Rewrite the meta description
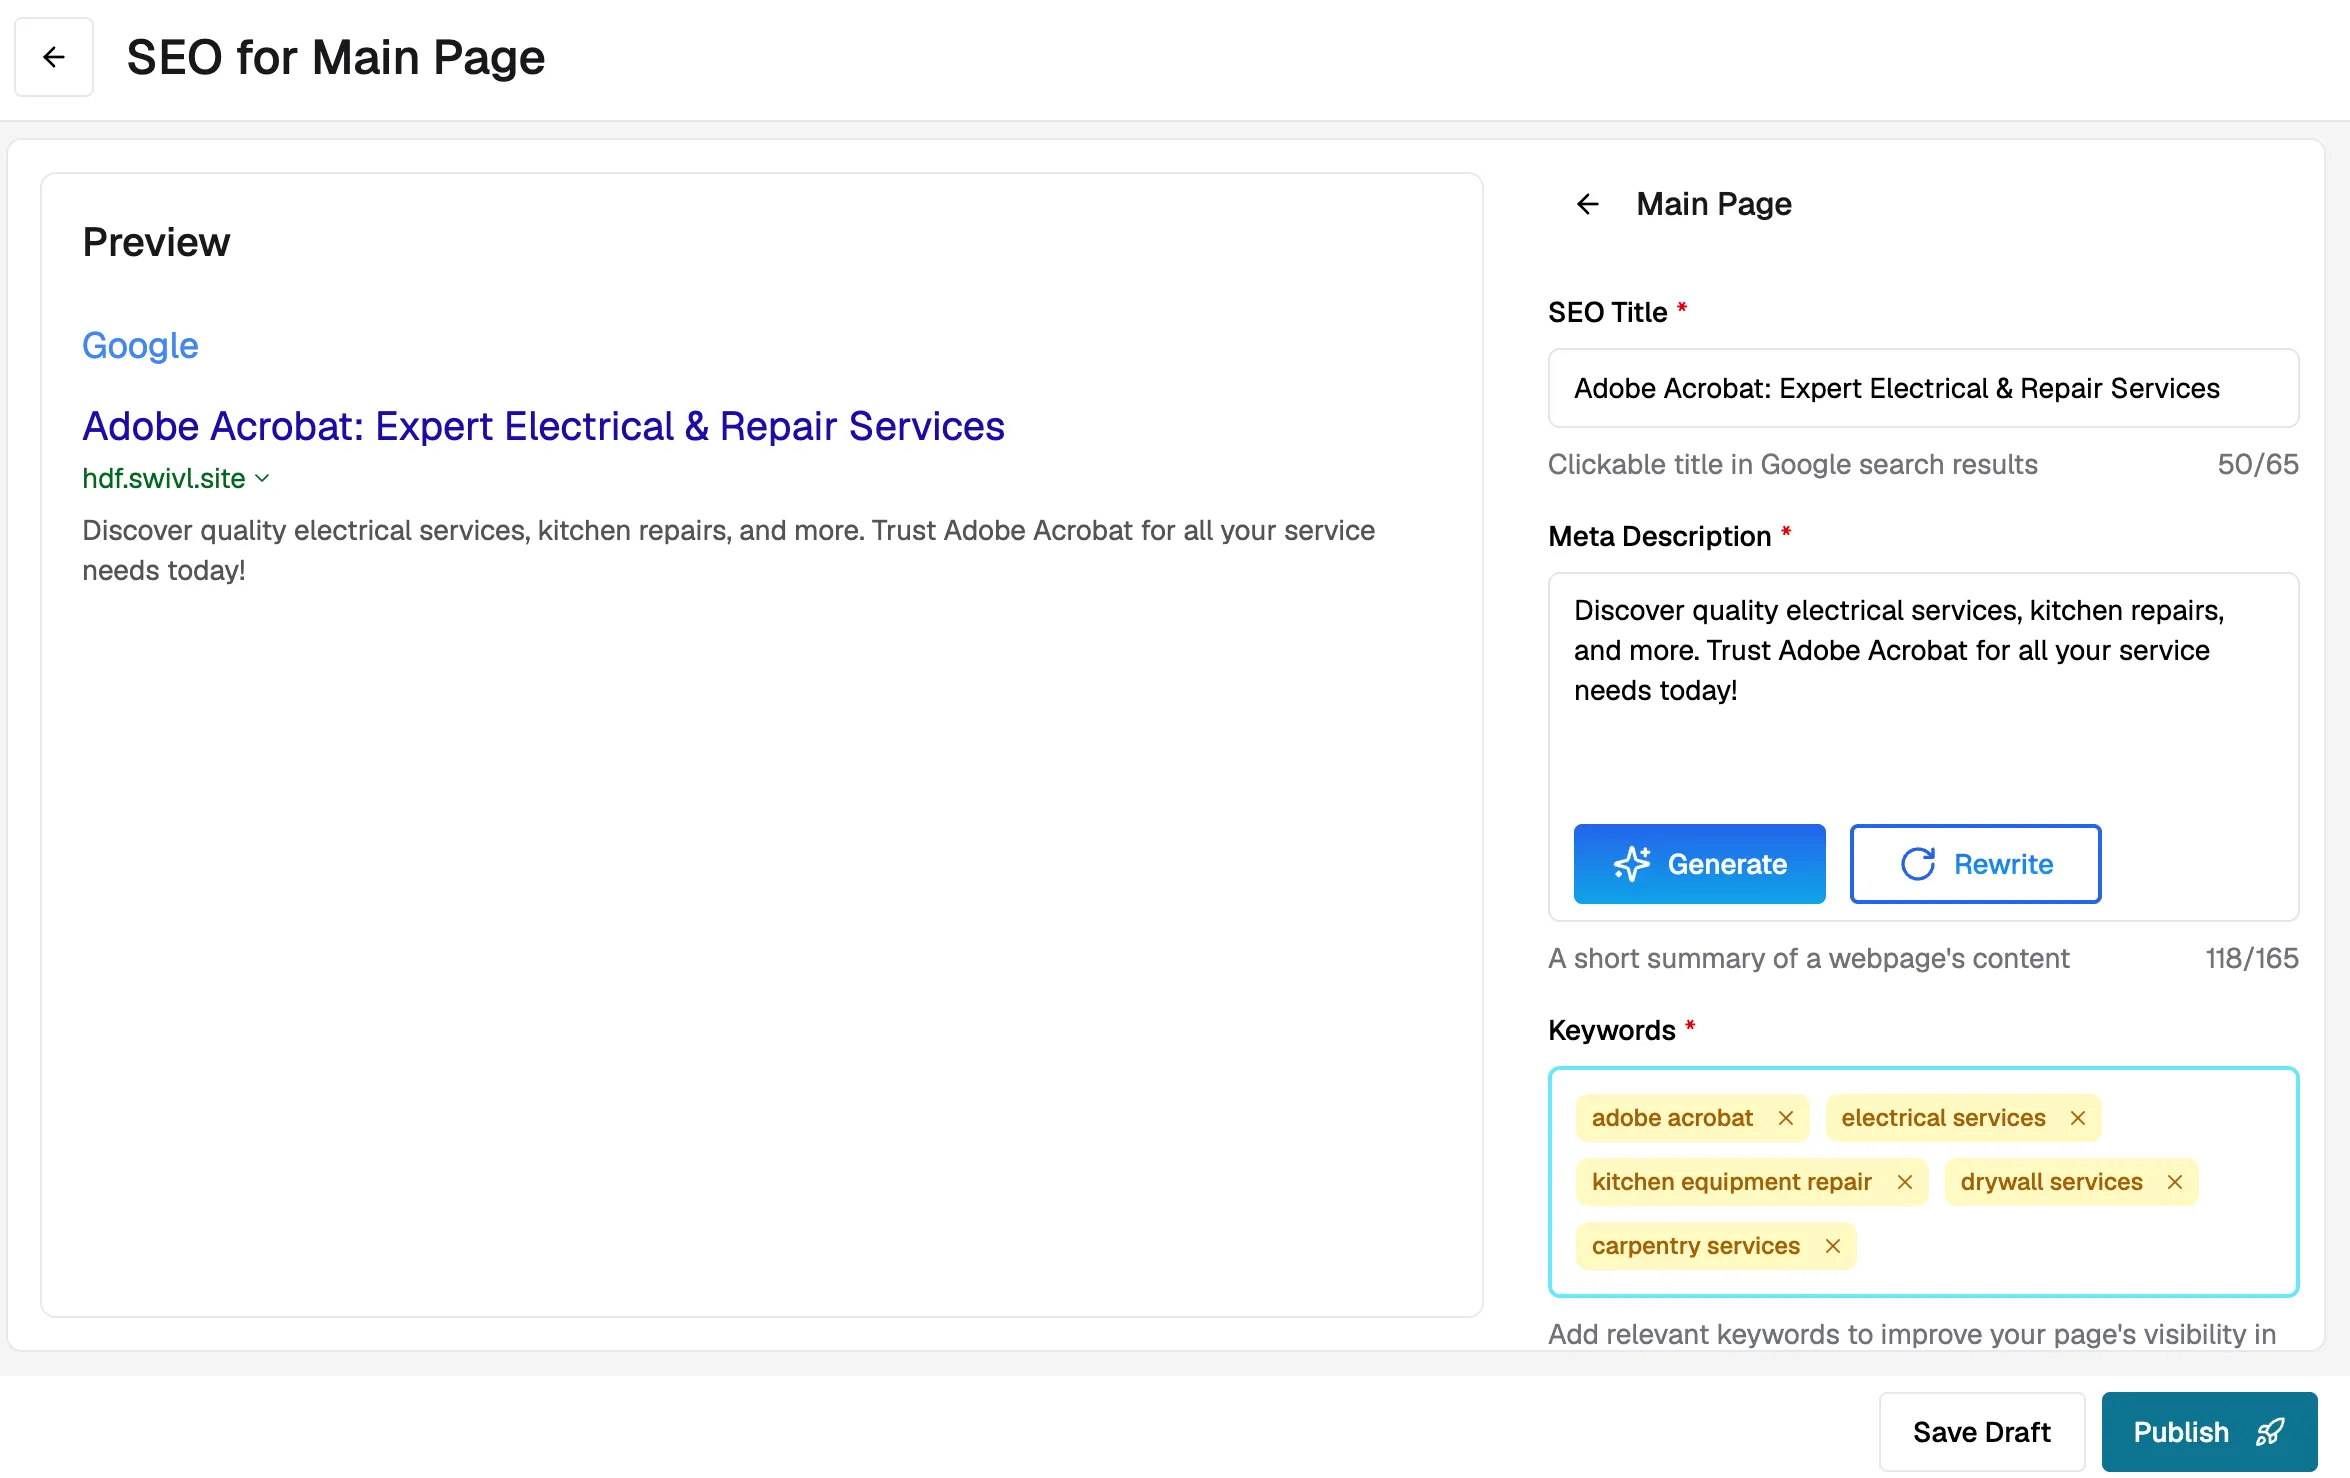The height and width of the screenshot is (1478, 2350). click(1975, 864)
